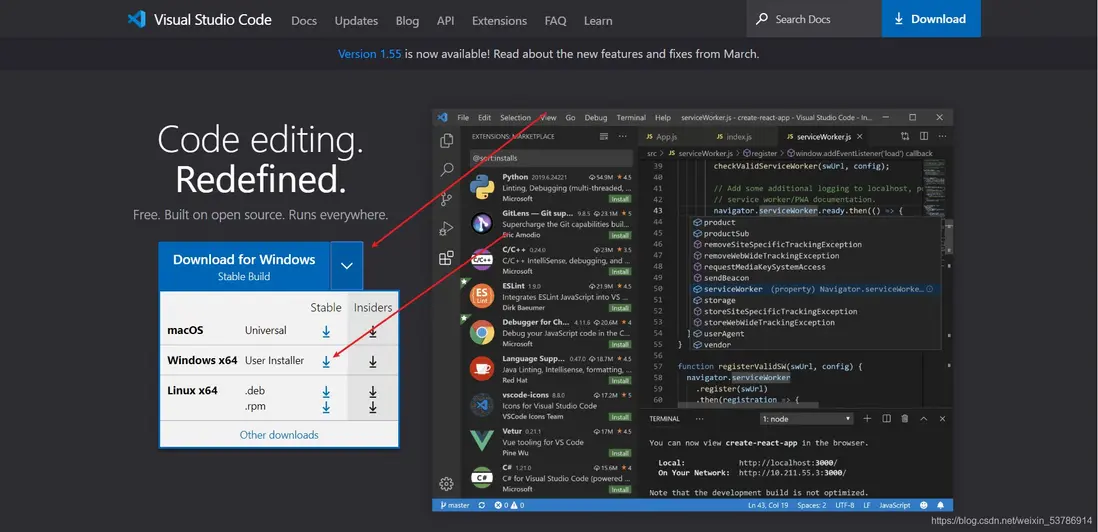Go to the Updates page
1098x532 pixels.
point(356,21)
